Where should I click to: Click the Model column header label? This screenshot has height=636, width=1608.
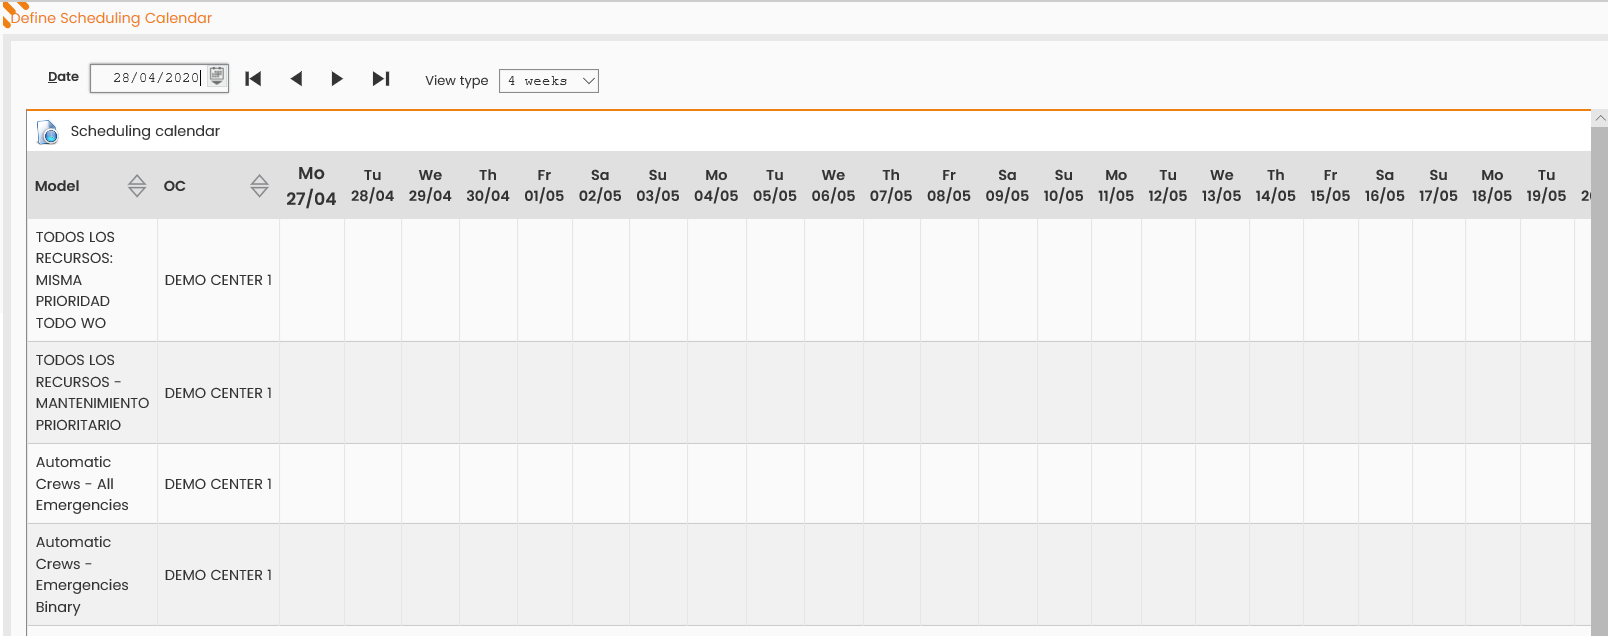click(x=57, y=186)
